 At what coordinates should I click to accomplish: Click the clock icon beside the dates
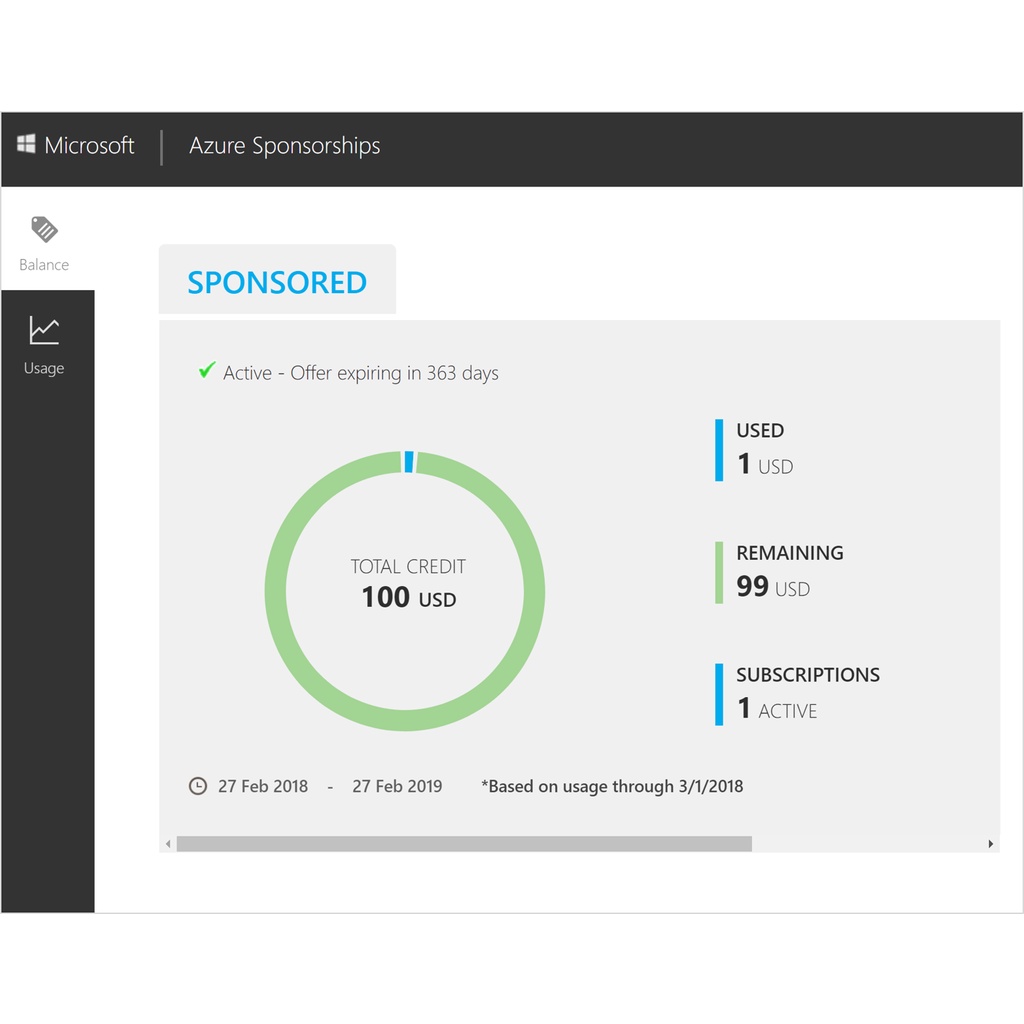tap(197, 786)
